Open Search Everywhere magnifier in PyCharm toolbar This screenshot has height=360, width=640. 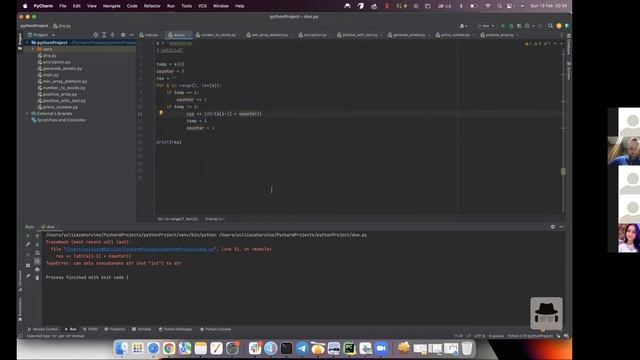550,26
